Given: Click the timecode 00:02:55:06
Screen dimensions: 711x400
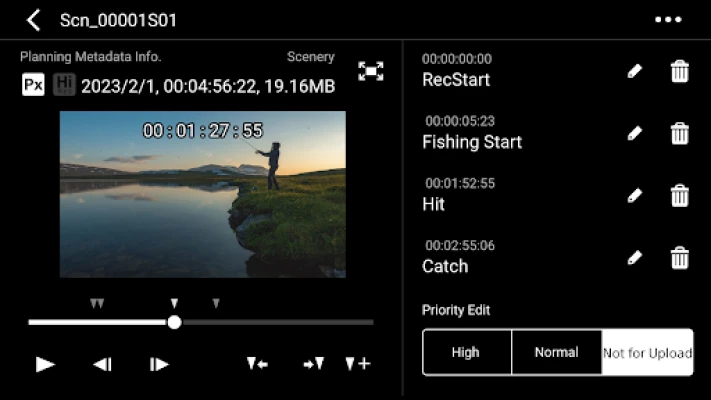Looking at the screenshot, I should click(x=460, y=245).
